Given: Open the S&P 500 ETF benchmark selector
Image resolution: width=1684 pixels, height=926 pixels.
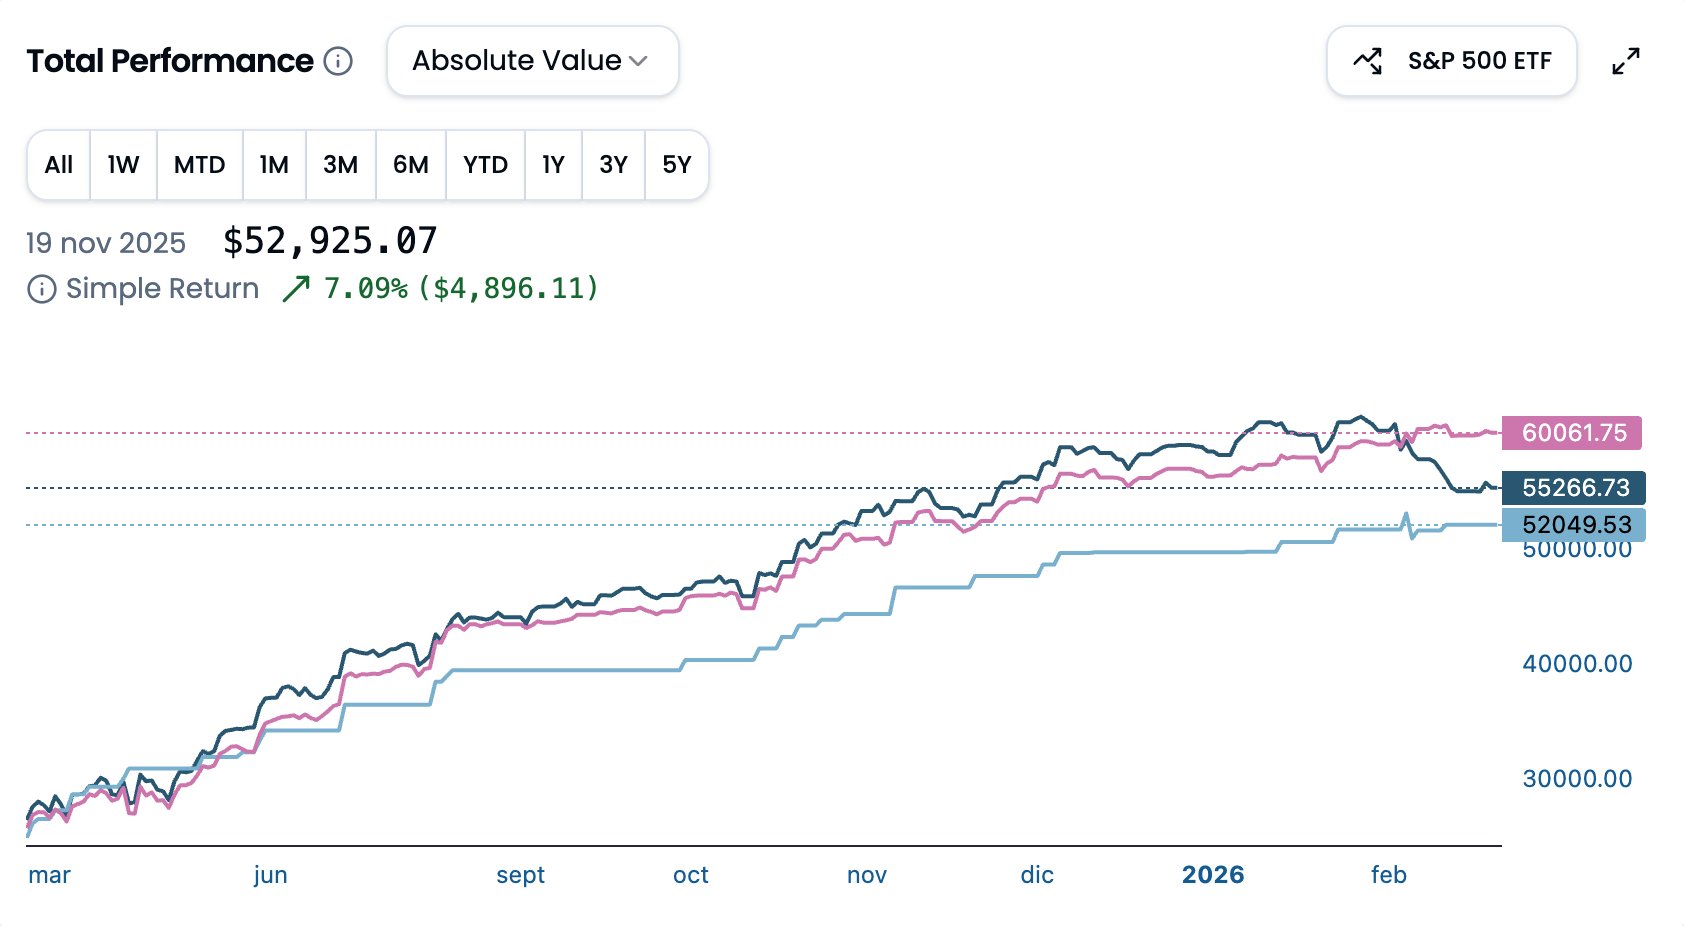Looking at the screenshot, I should (x=1451, y=61).
